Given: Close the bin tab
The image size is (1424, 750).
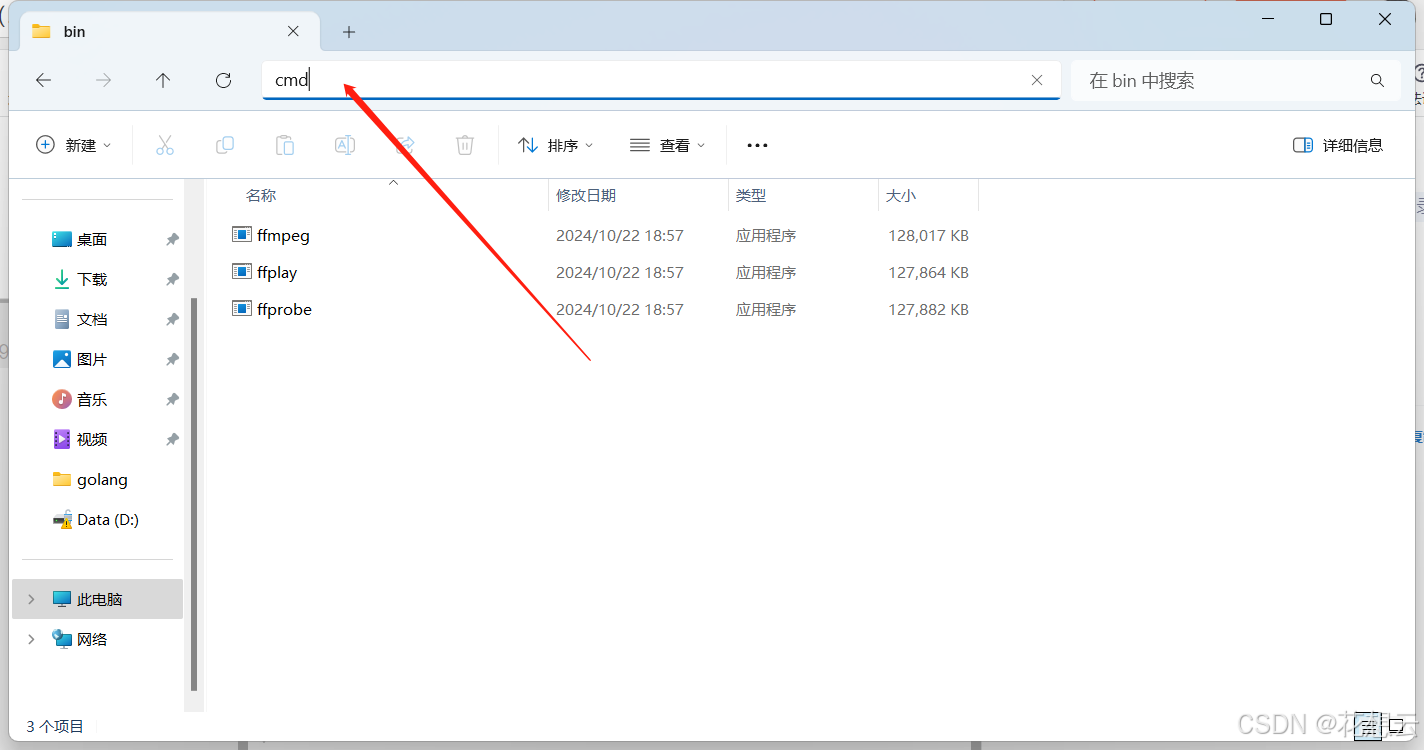Looking at the screenshot, I should (293, 31).
